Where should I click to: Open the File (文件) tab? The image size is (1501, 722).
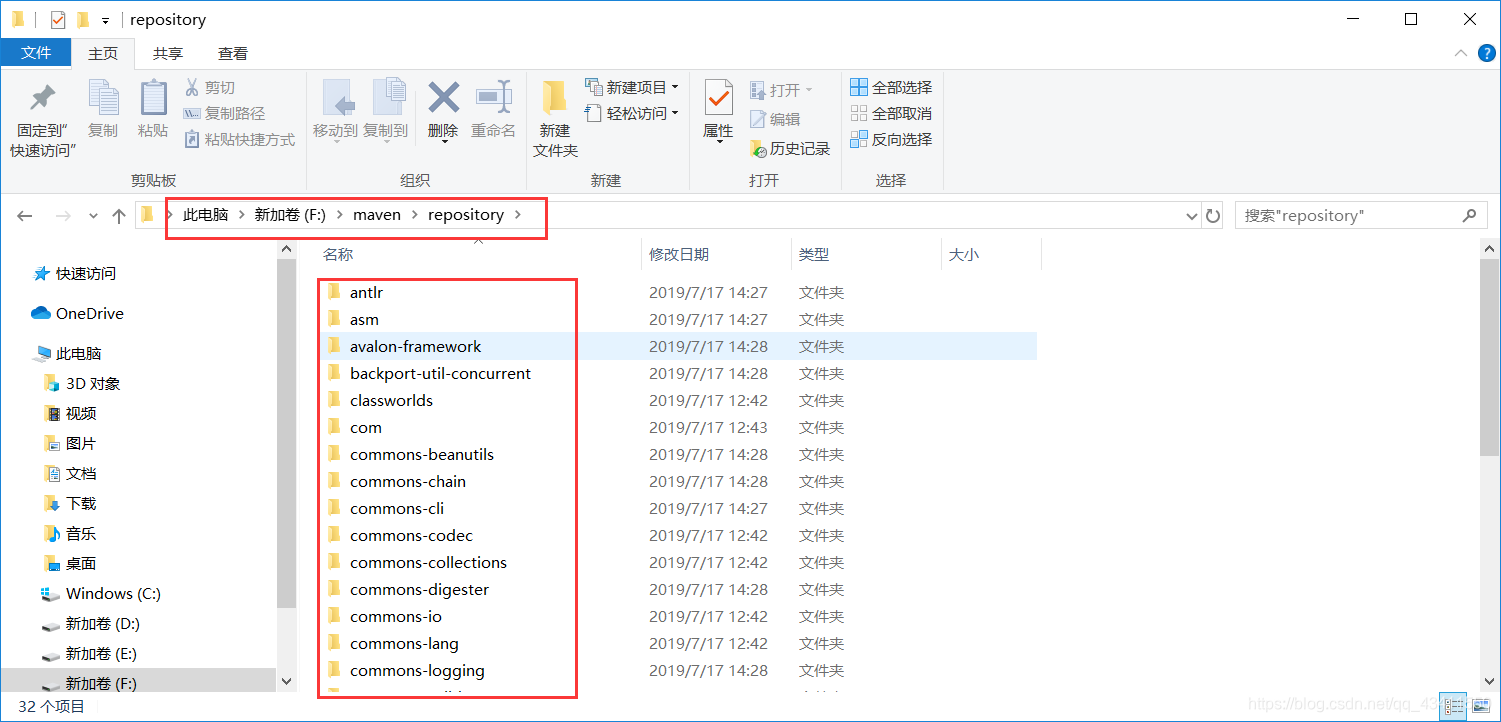(36, 53)
